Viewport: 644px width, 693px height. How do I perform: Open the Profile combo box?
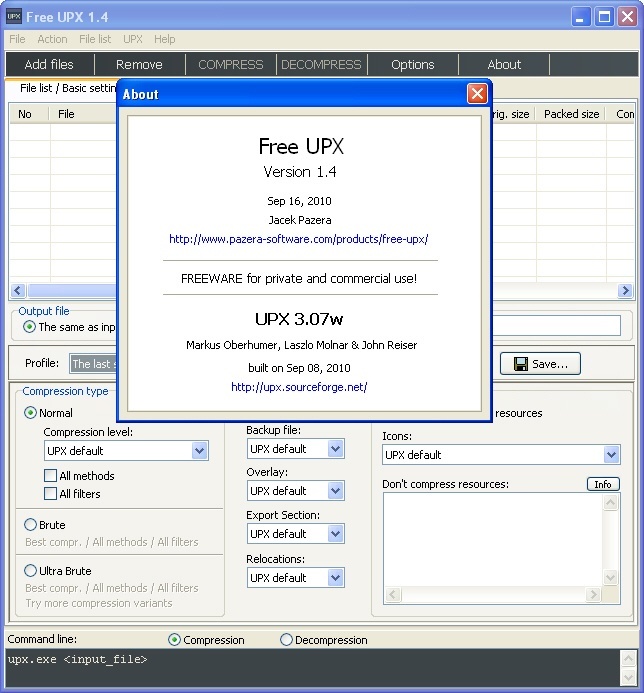coord(93,364)
